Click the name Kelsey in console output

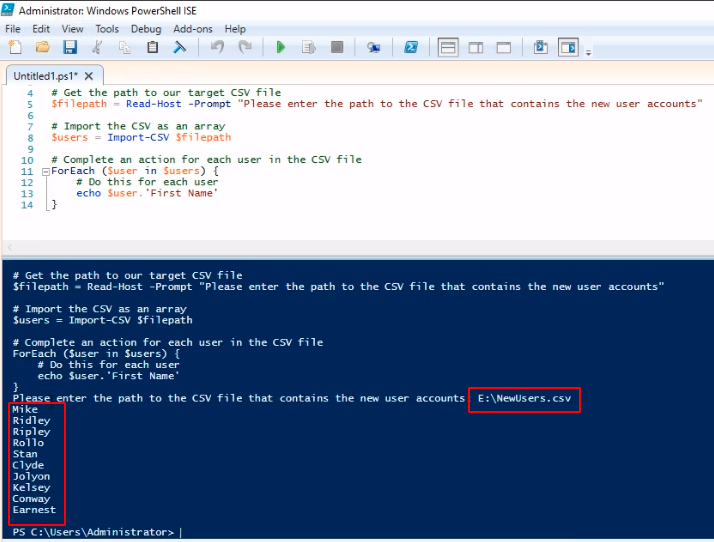coord(31,488)
